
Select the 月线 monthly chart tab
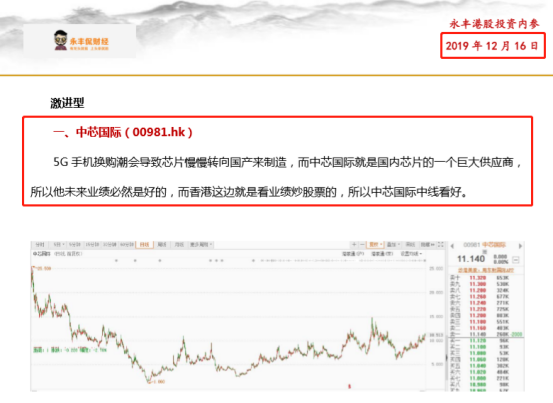[179, 244]
